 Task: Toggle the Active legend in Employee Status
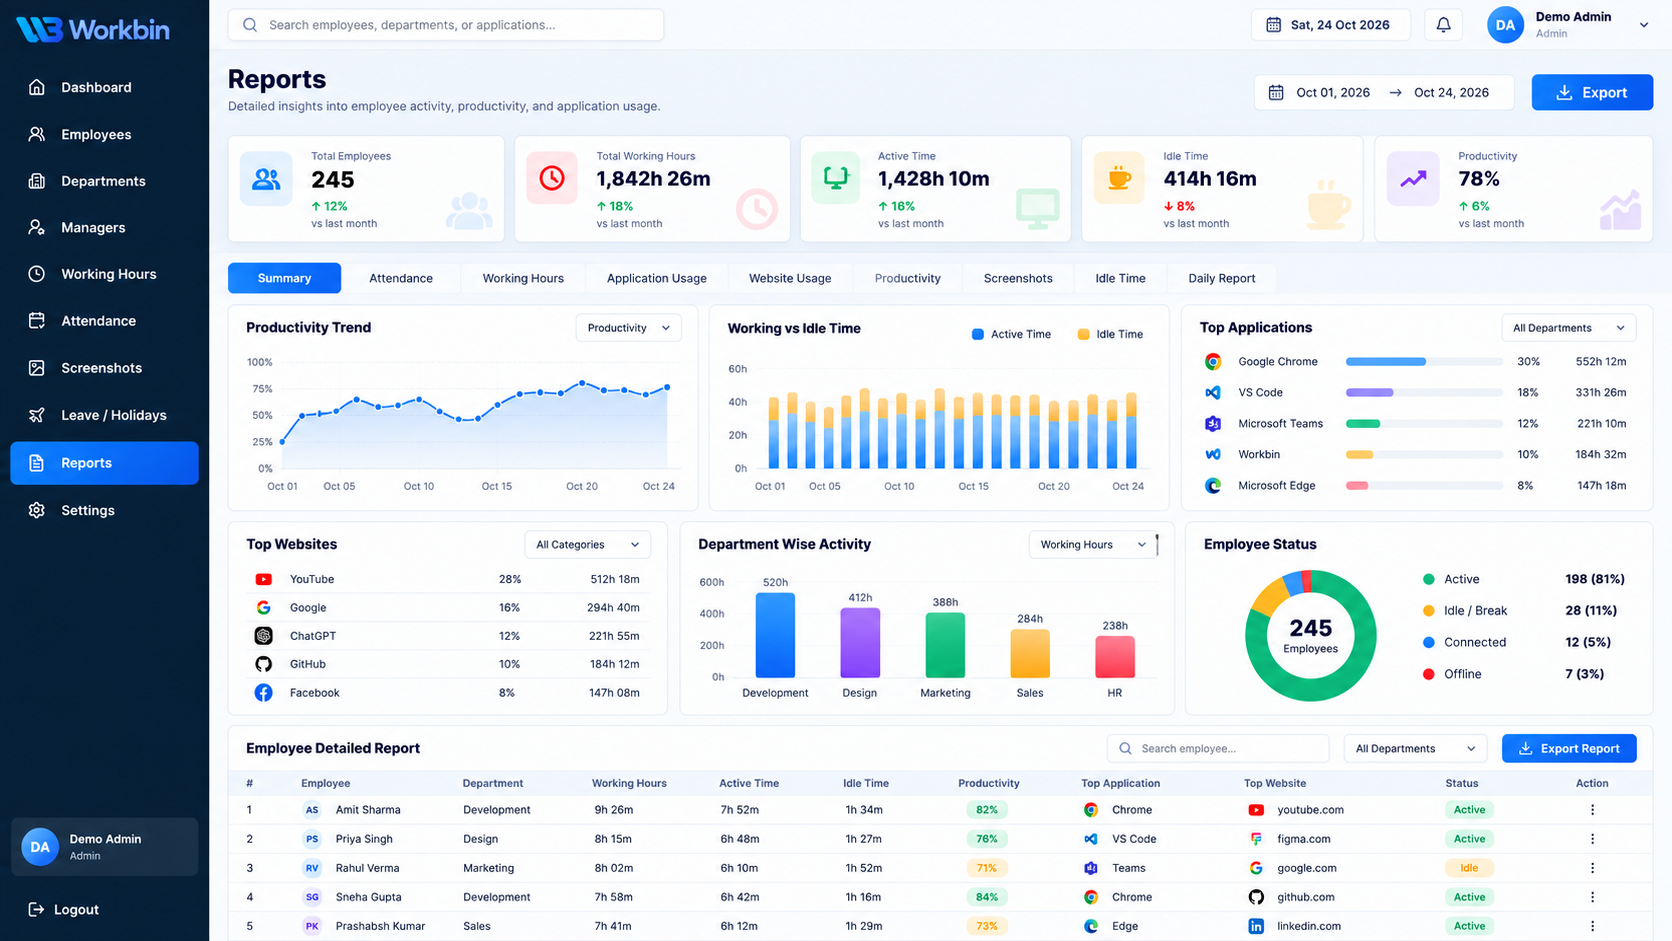(1451, 579)
